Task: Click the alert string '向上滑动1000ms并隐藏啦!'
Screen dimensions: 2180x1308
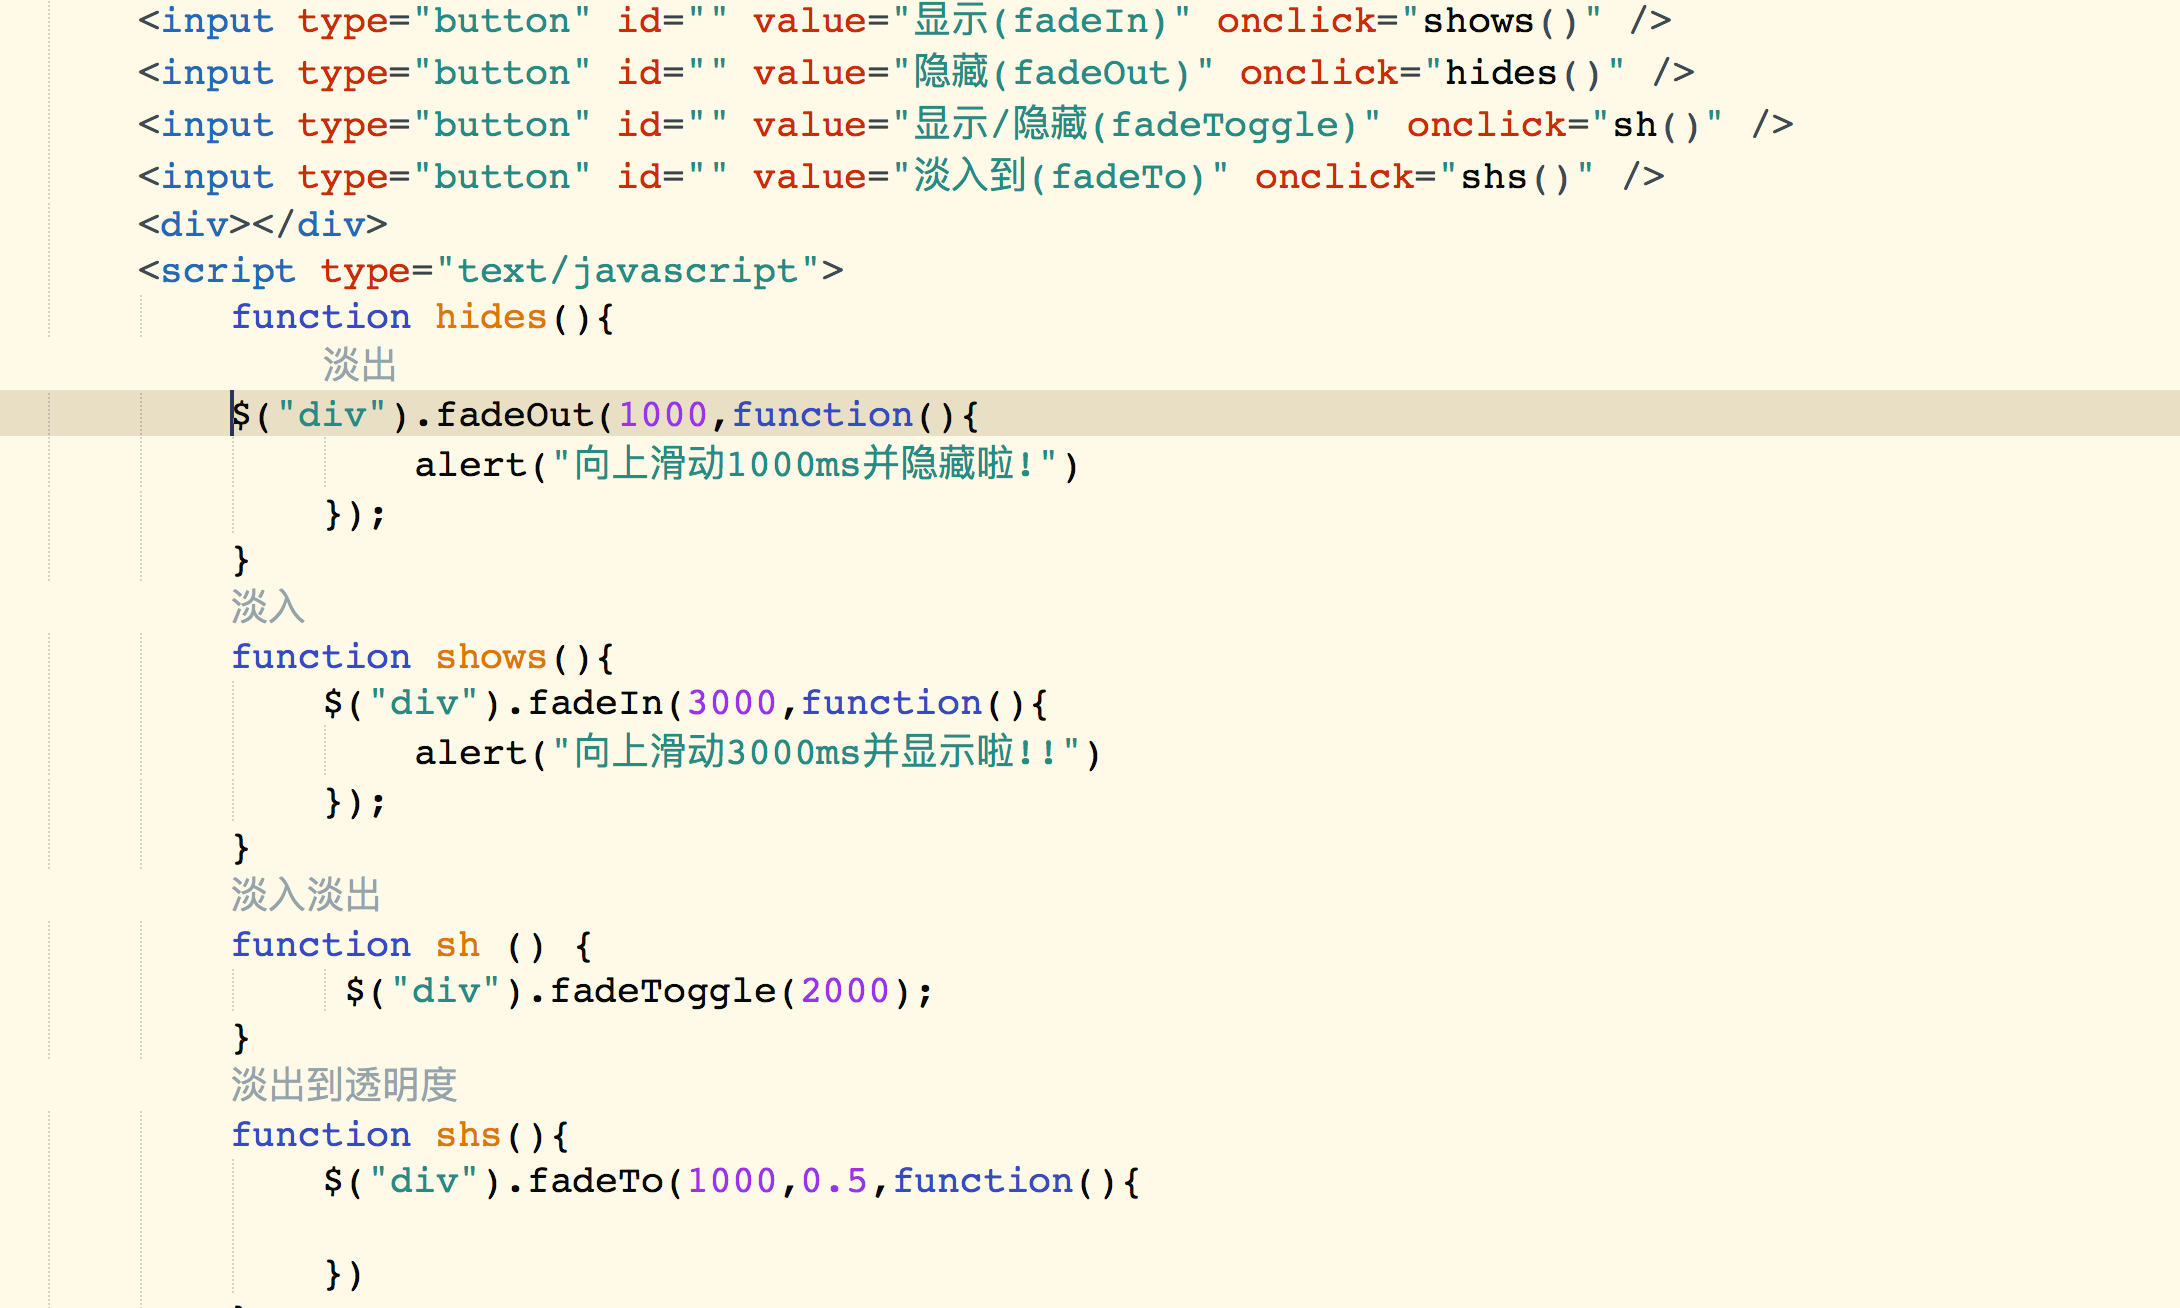Action: pos(805,465)
